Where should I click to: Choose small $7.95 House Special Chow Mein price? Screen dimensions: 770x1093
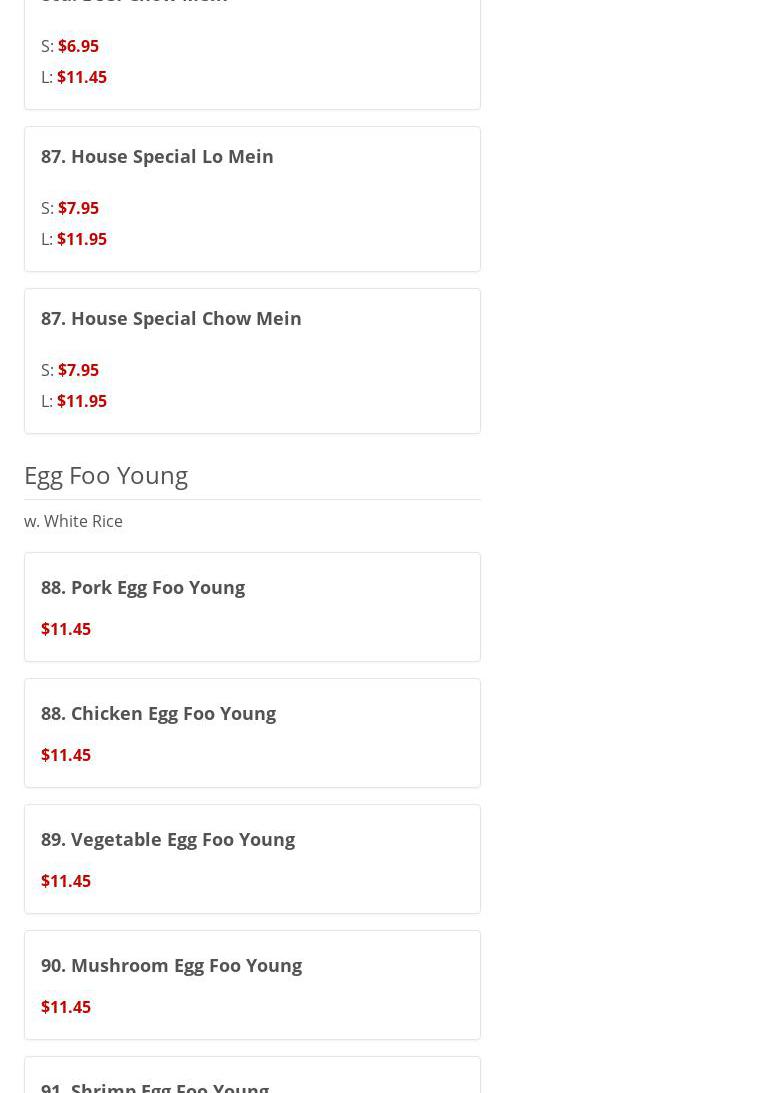coord(78,370)
